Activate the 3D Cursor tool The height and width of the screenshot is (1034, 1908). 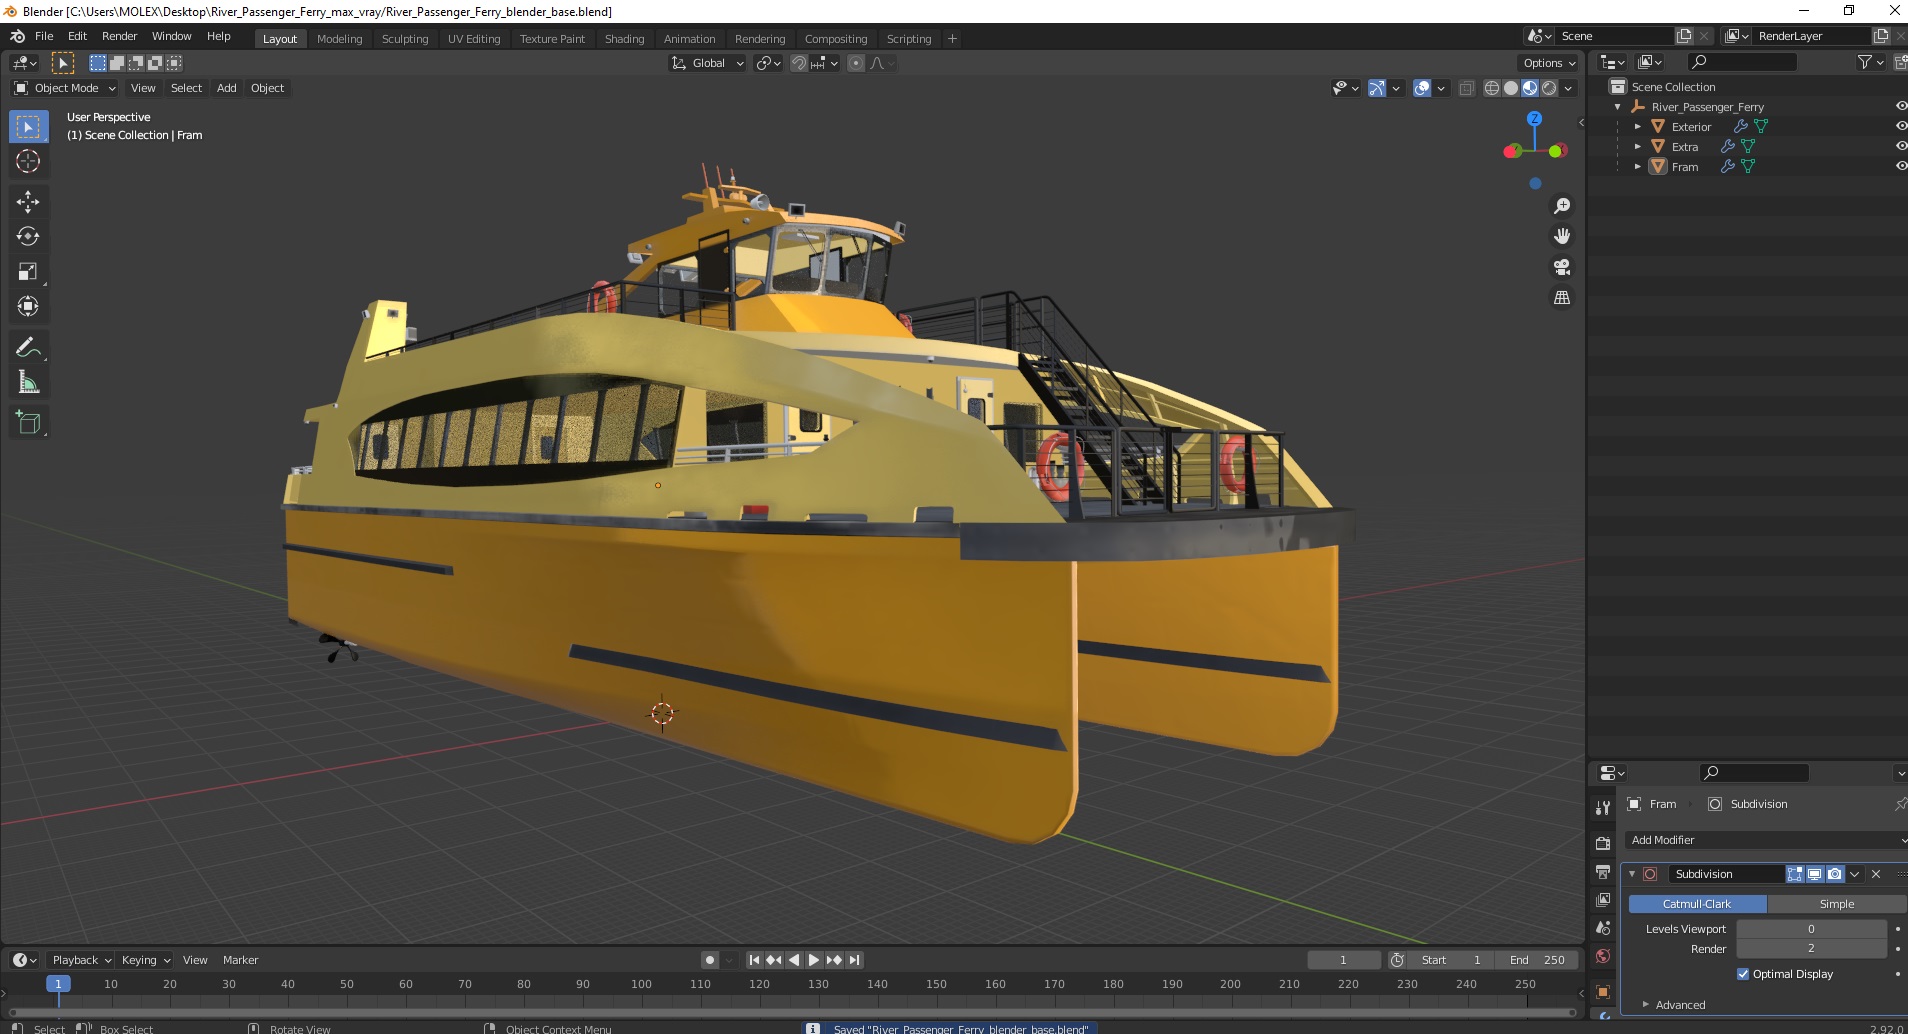pyautogui.click(x=28, y=161)
